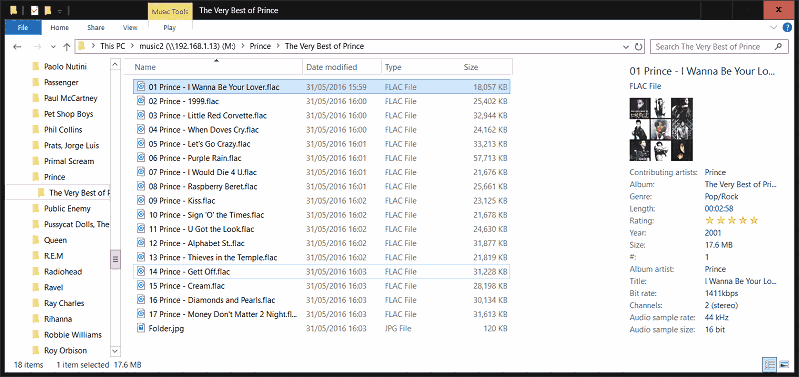Screen dimensions: 799x377
Task: Sort by the Size column header
Action: click(471, 67)
